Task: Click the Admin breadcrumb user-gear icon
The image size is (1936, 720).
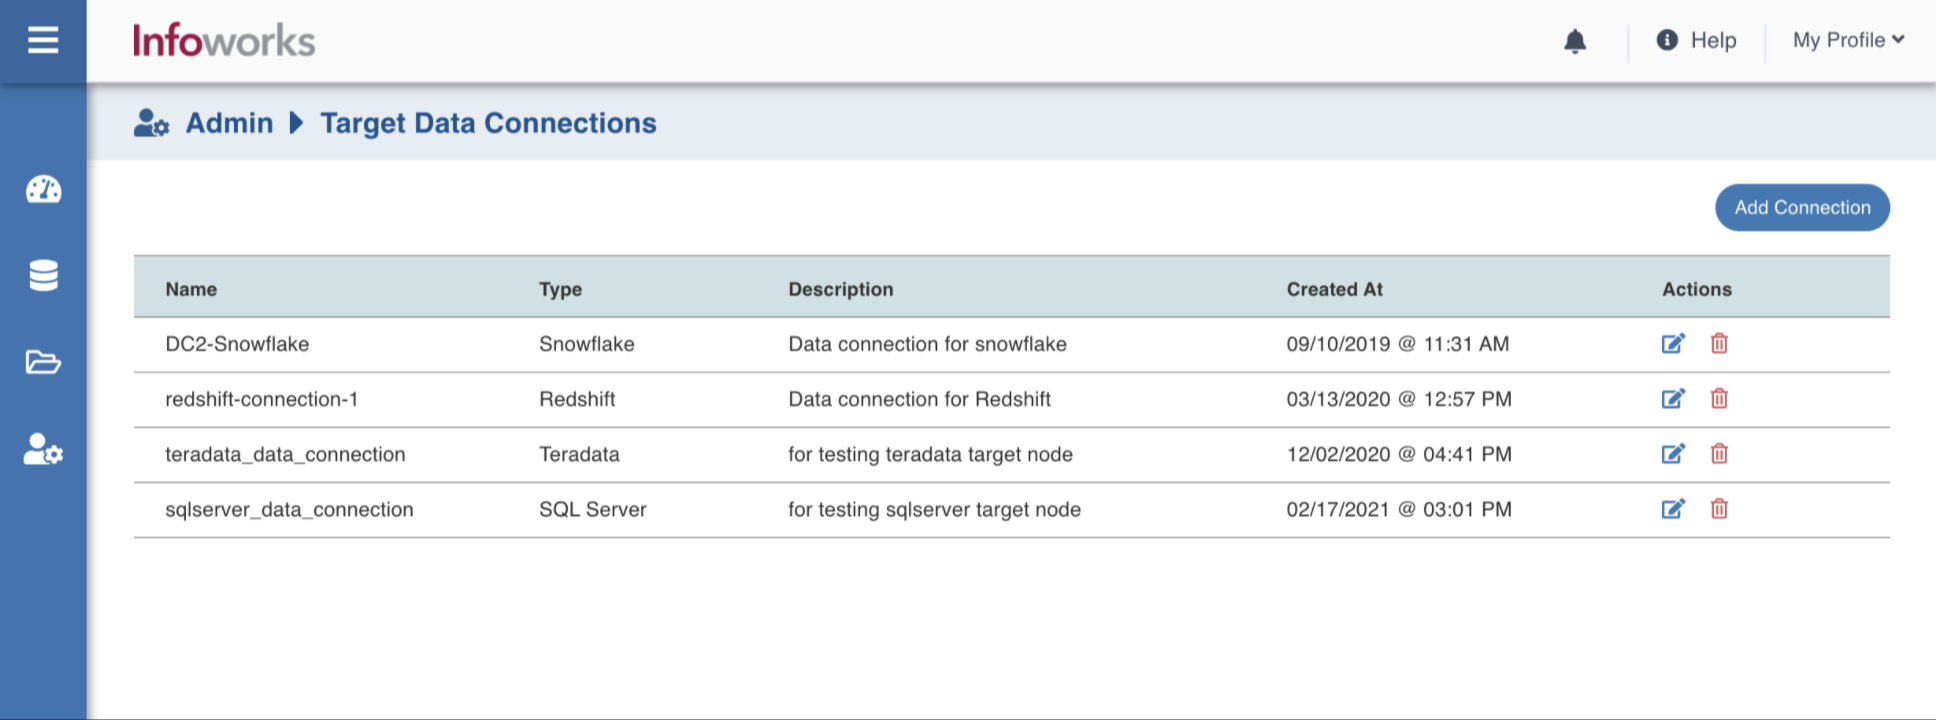Action: (151, 123)
